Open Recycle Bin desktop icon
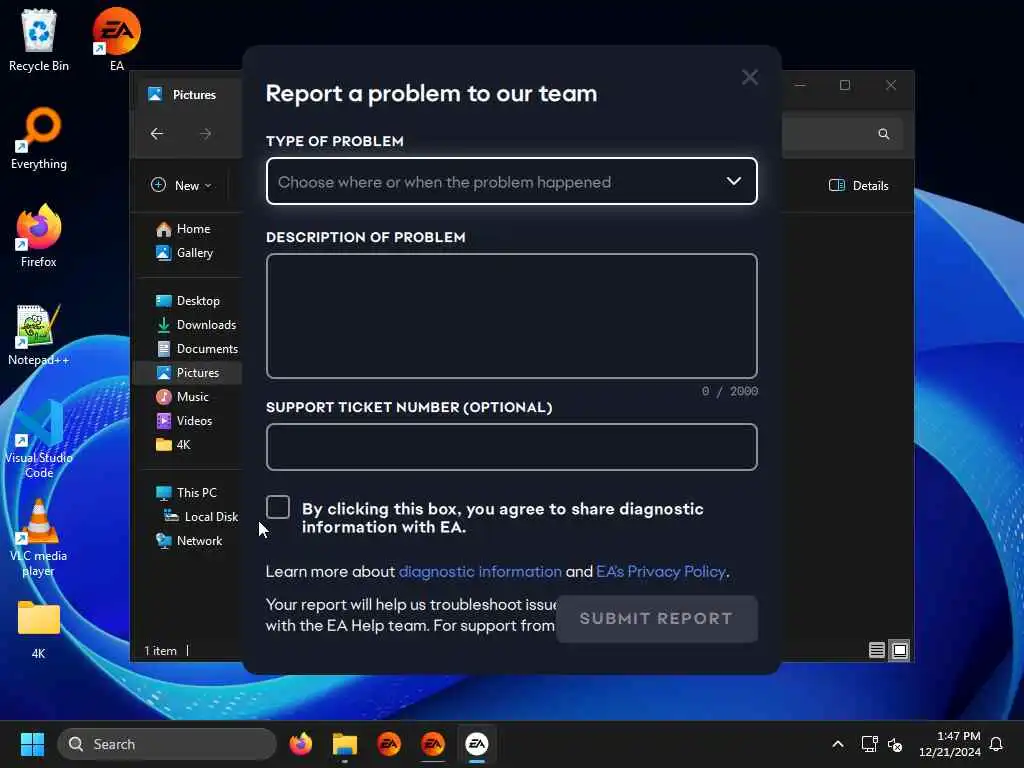1024x768 pixels. [39, 40]
